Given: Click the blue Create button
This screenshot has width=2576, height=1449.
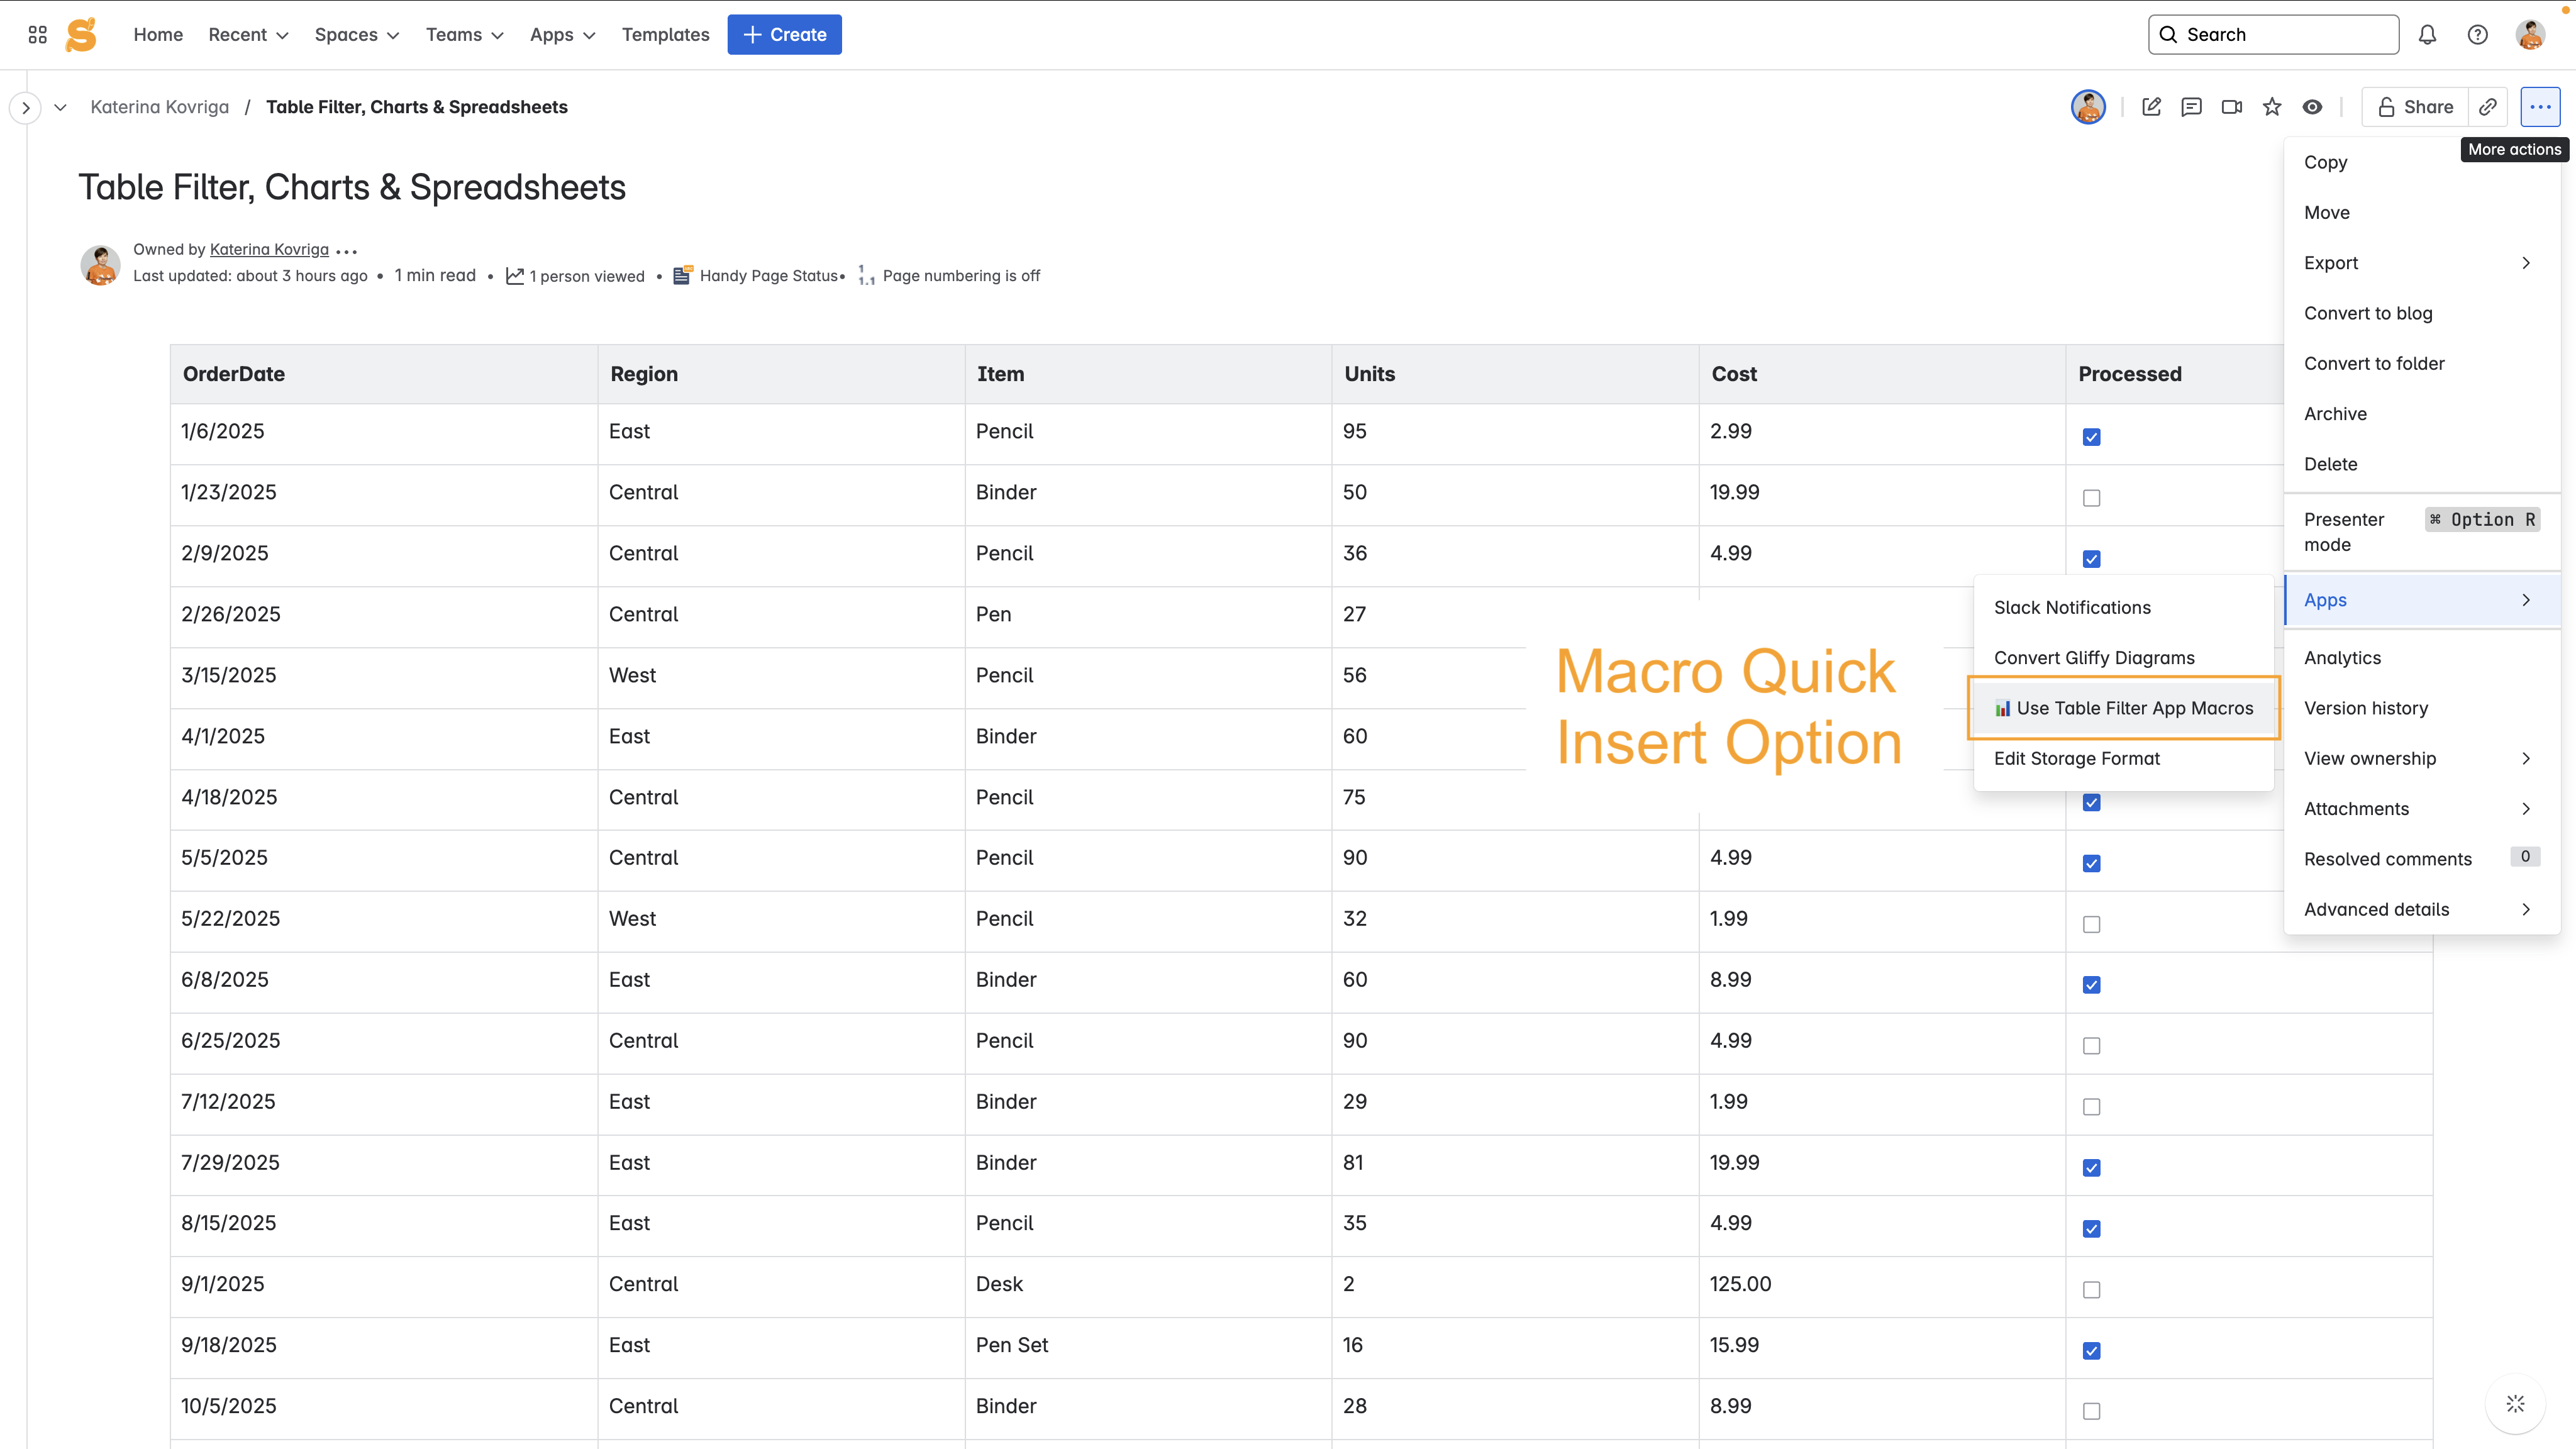Looking at the screenshot, I should [784, 35].
